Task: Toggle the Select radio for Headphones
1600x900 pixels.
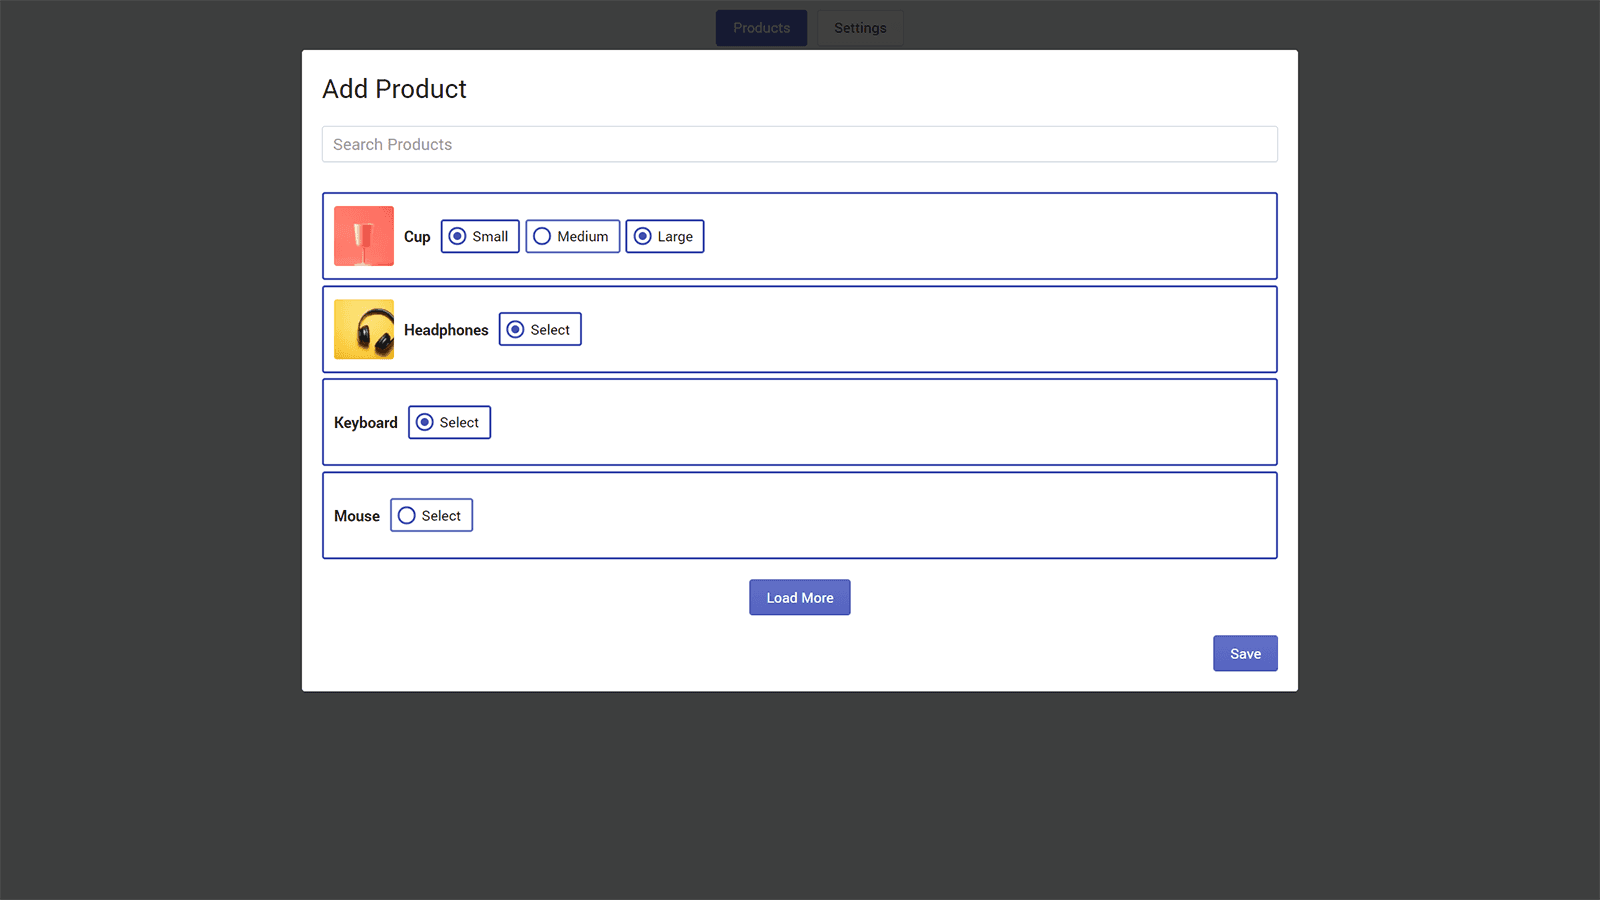Action: pyautogui.click(x=516, y=329)
